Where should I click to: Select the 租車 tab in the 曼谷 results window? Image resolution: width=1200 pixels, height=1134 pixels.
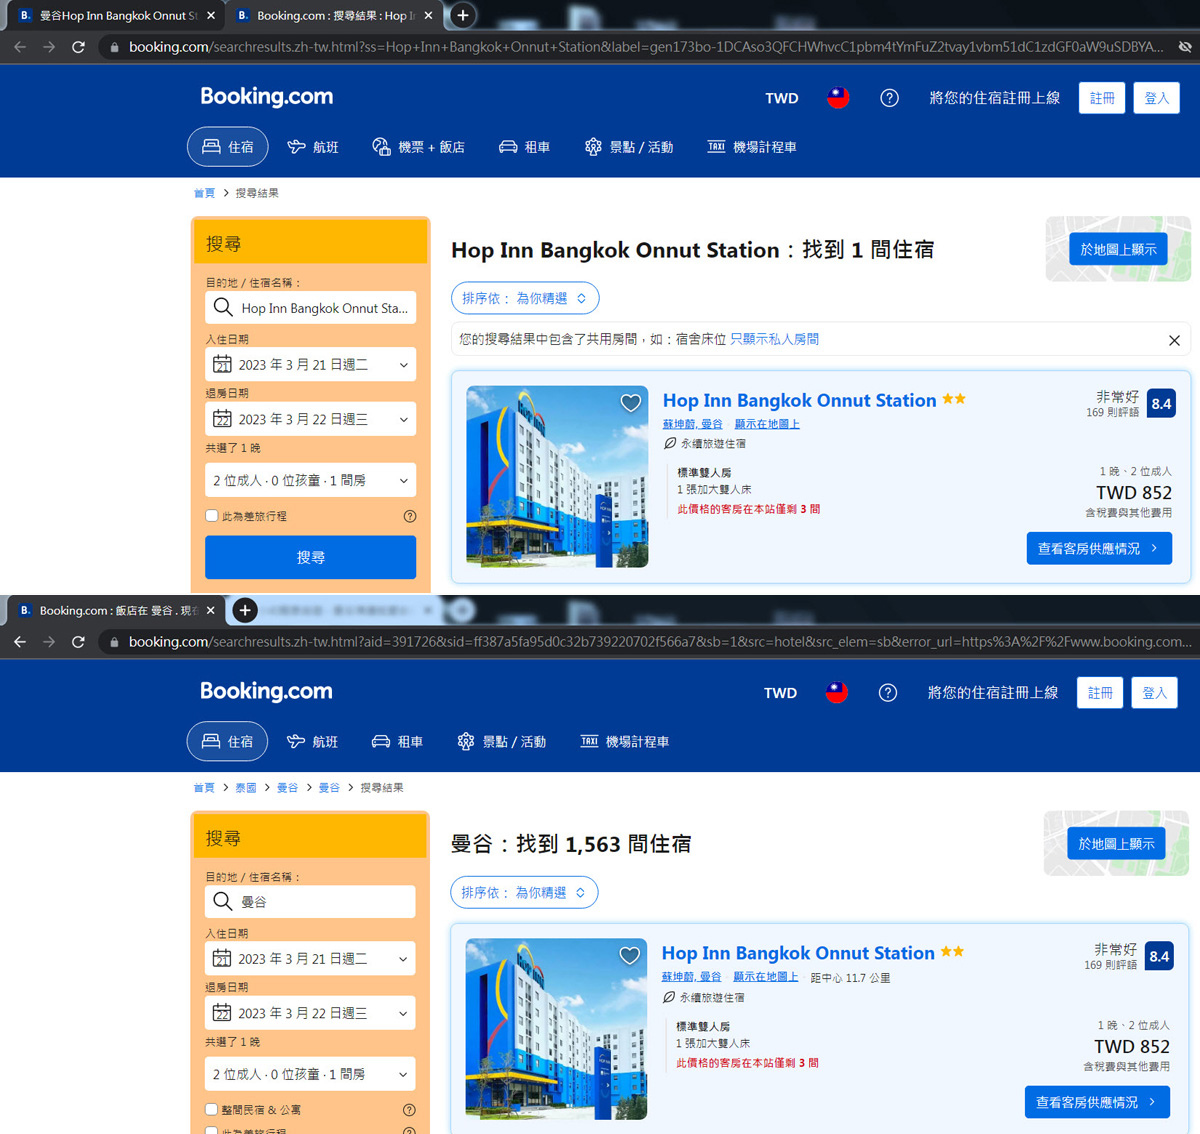click(397, 742)
